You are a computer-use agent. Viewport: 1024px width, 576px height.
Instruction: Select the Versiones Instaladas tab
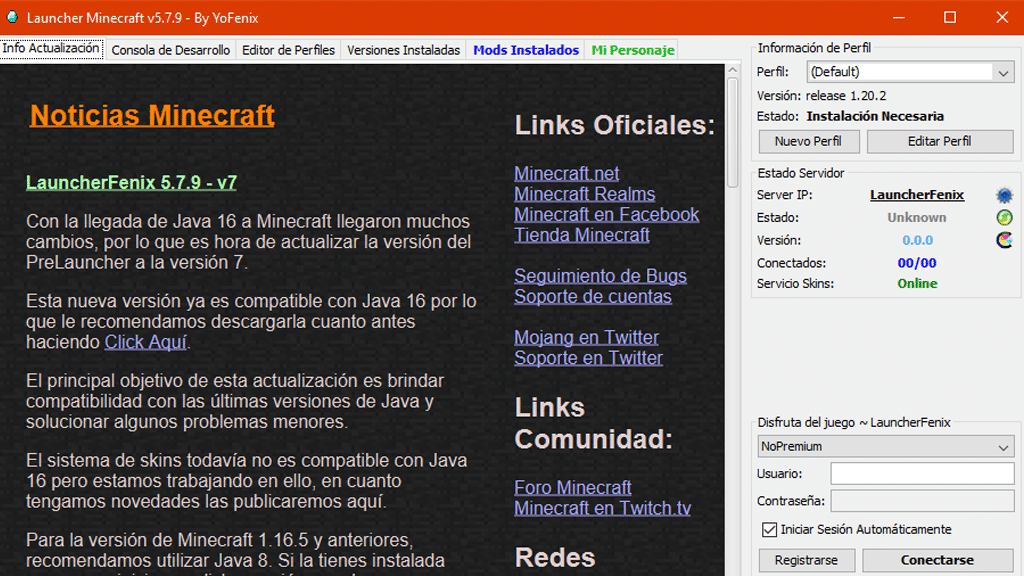[404, 50]
